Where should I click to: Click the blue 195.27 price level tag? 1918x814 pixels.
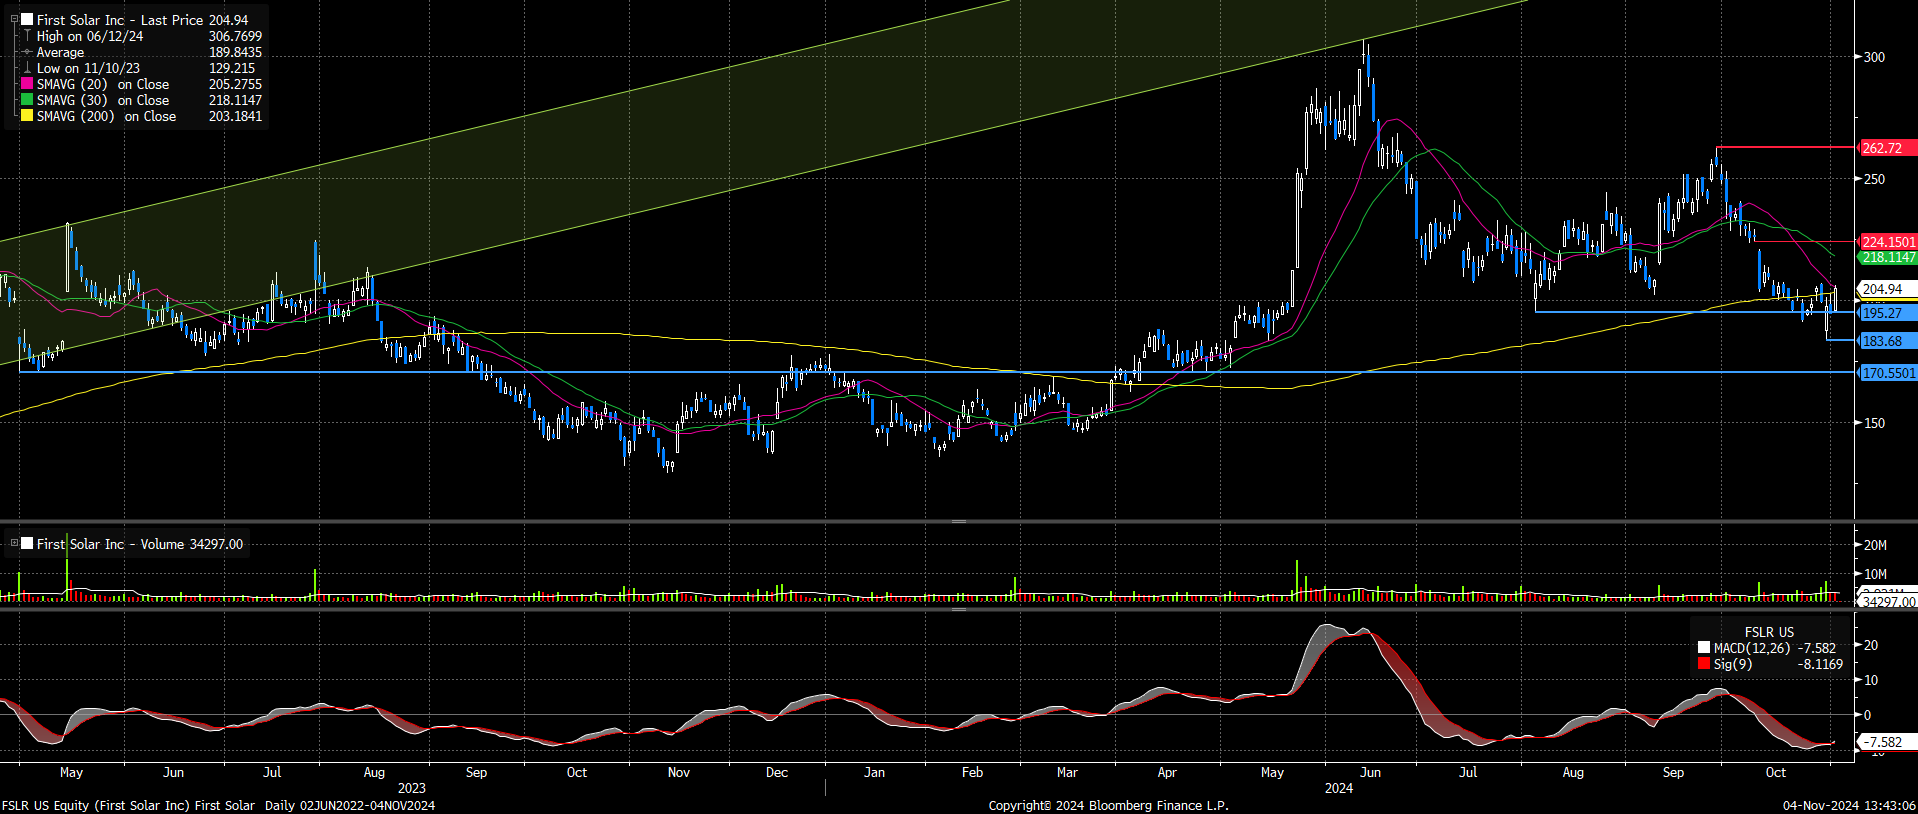coord(1886,313)
